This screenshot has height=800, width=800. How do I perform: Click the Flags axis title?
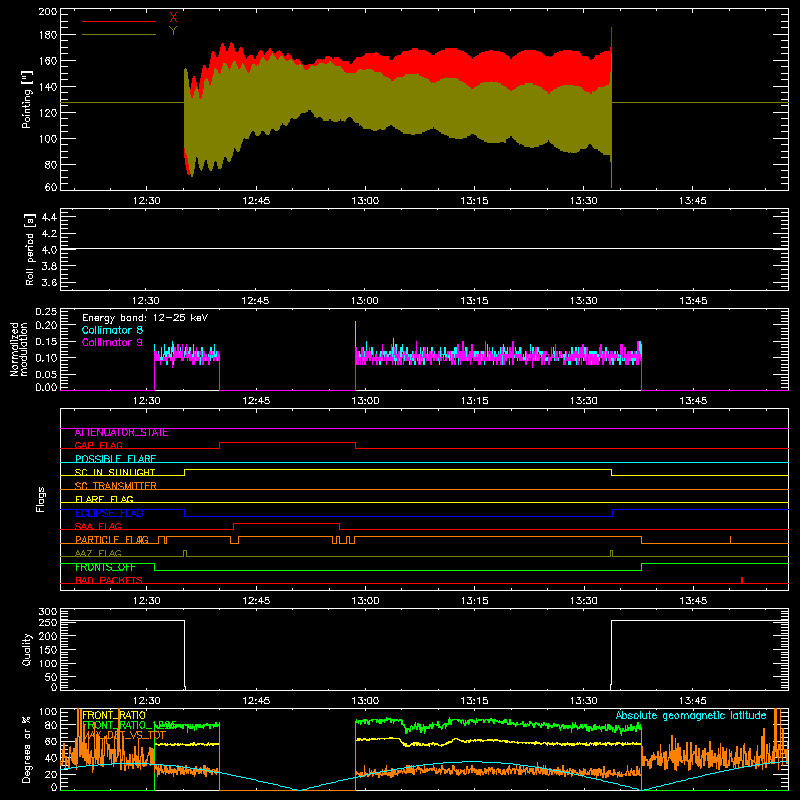41,499
